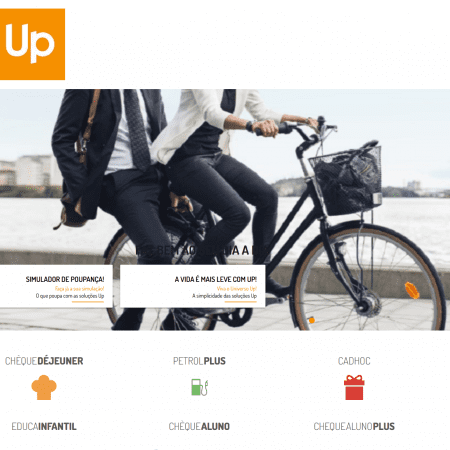This screenshot has height=450, width=450.
Task: Click 'A simplicidade das soluções Up' text
Action: pyautogui.click(x=224, y=296)
